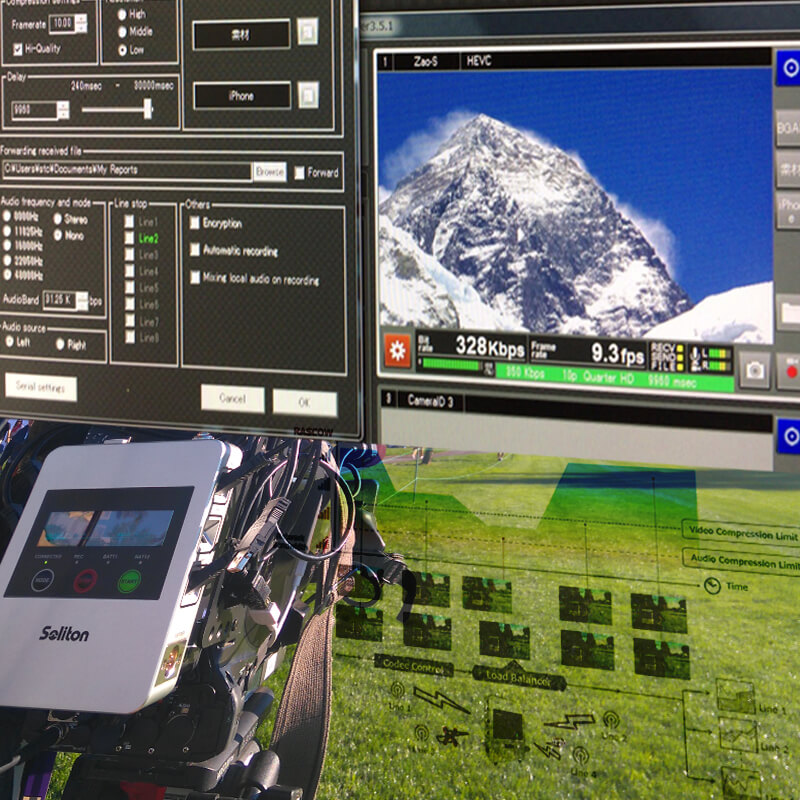Increase Framerate with its spinner arrow
800x800 pixels.
81,20
